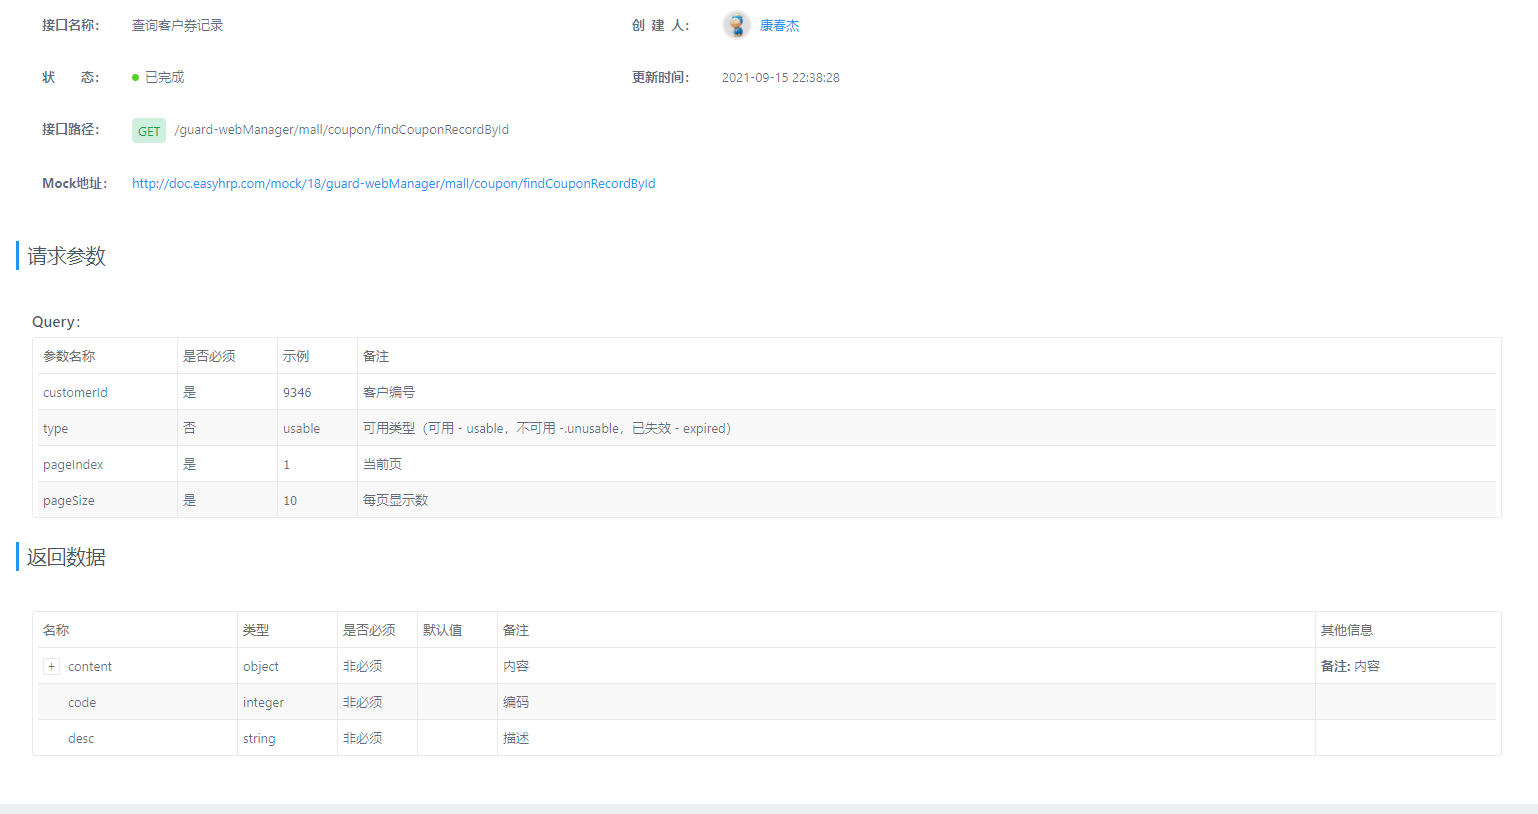Click the interface name 查询客户券记录
Screen dimensions: 1538x814
point(178,26)
